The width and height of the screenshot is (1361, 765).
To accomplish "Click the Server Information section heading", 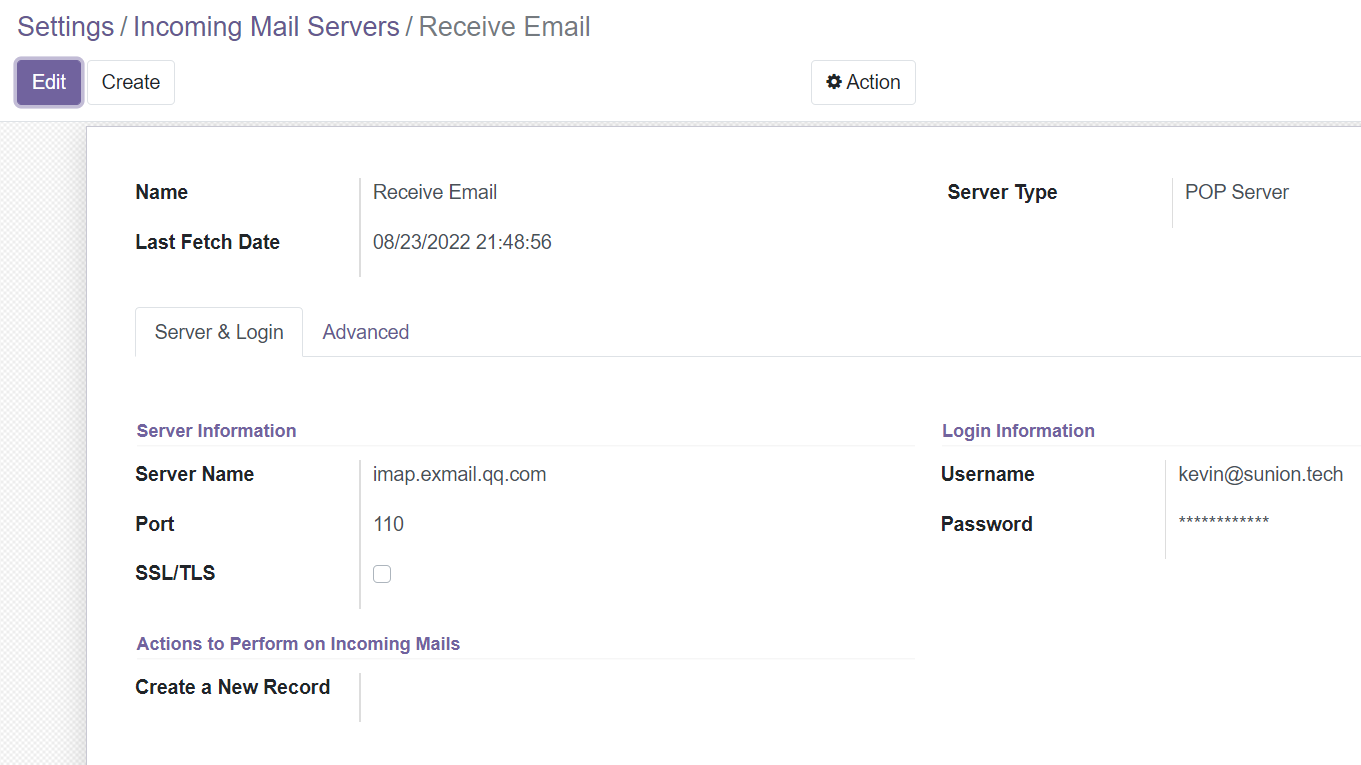I will coord(216,431).
